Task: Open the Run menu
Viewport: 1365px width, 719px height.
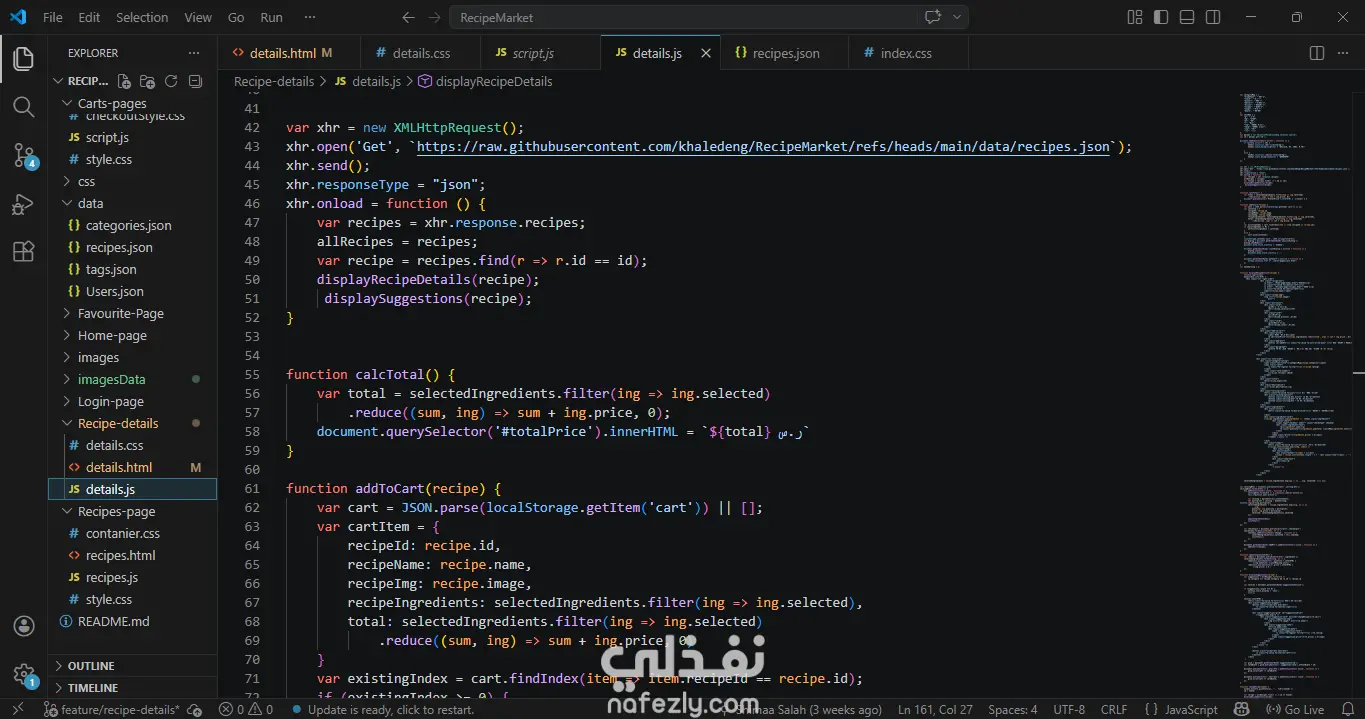Action: coord(271,17)
